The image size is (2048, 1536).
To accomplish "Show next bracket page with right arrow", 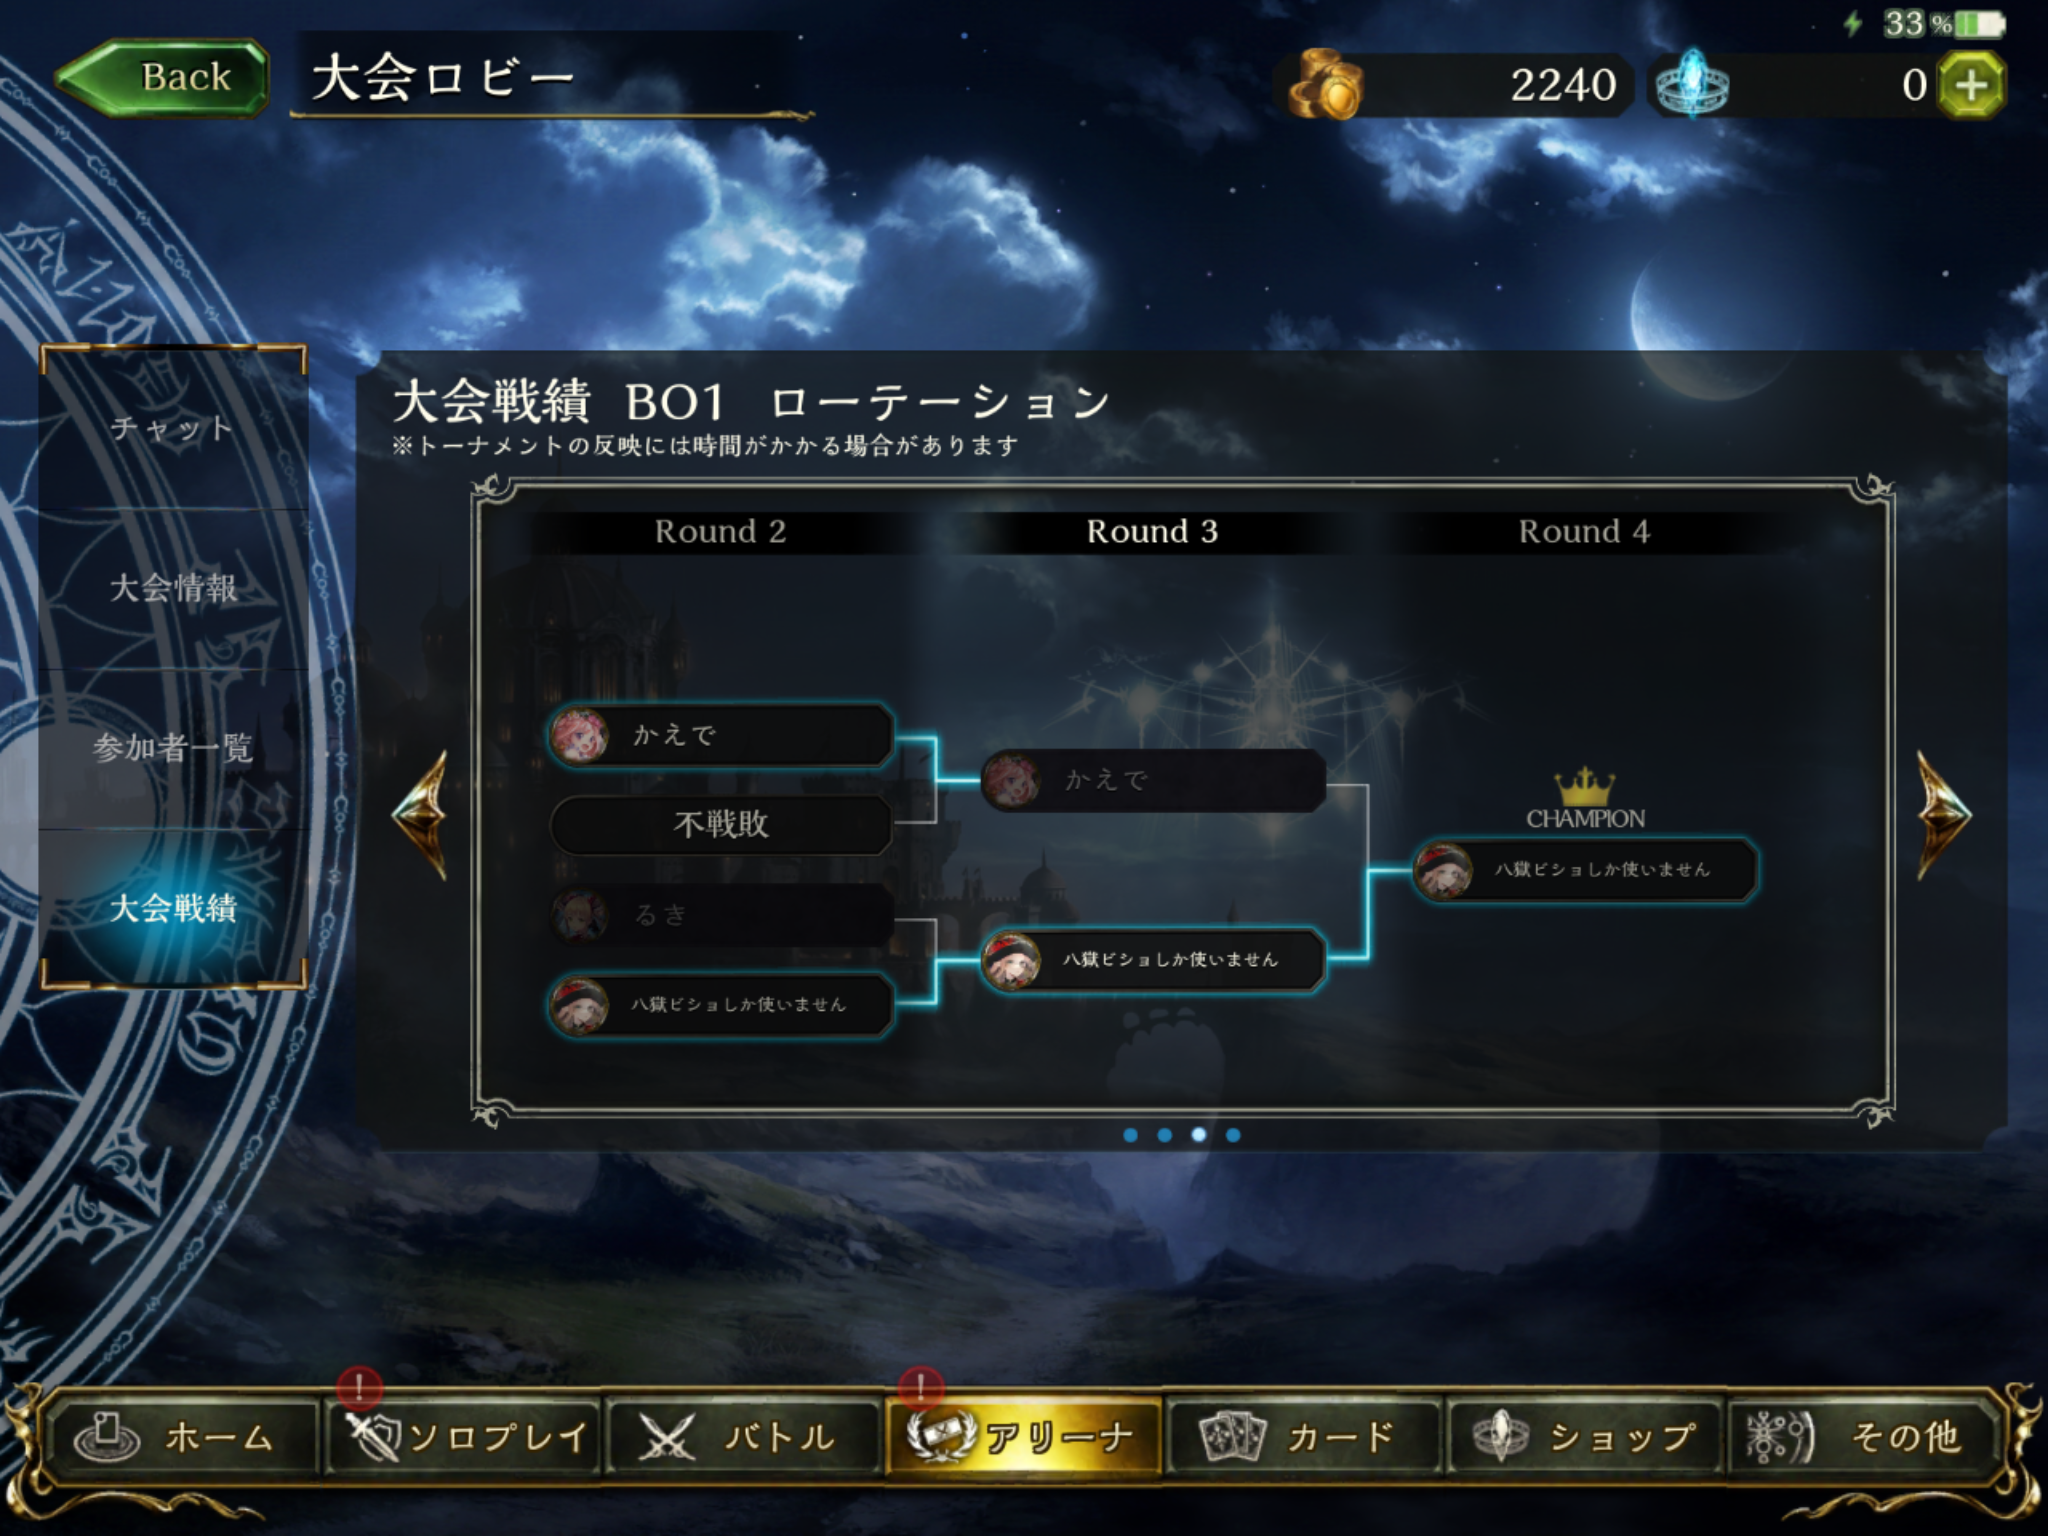I will click(x=1943, y=816).
